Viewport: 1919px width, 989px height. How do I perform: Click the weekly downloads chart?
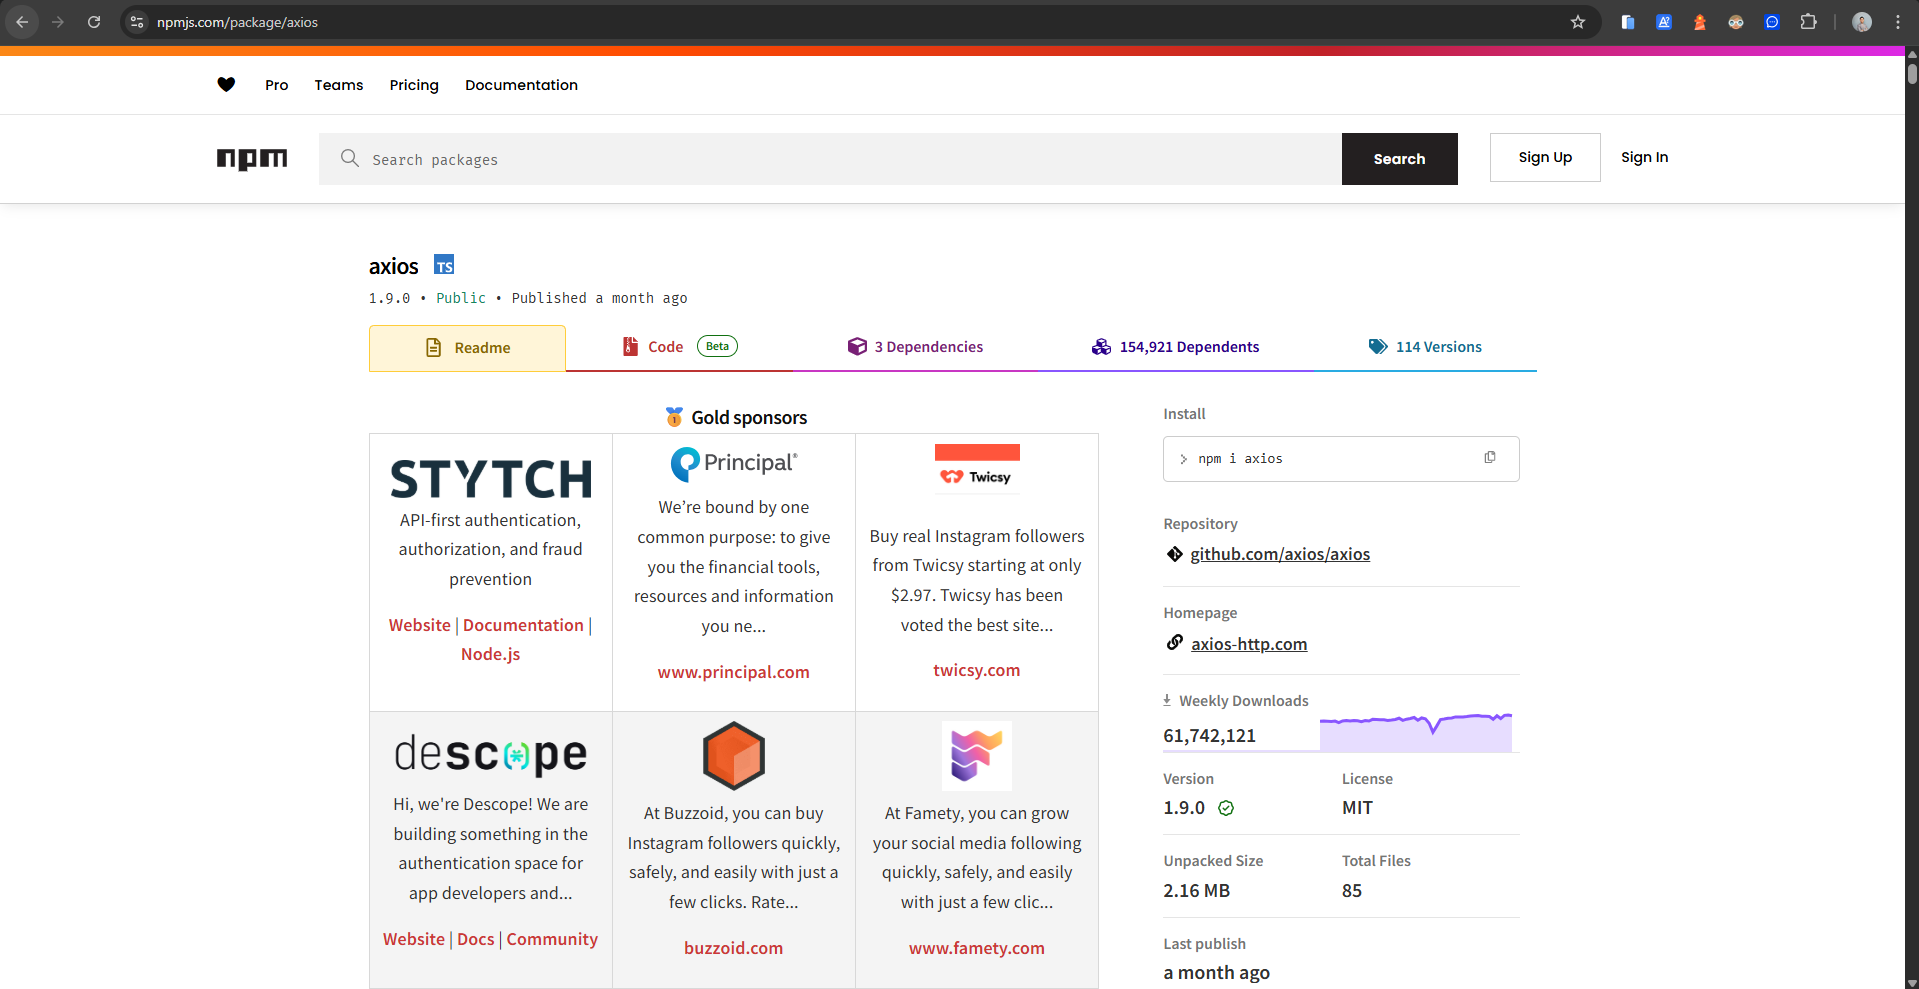(1416, 732)
